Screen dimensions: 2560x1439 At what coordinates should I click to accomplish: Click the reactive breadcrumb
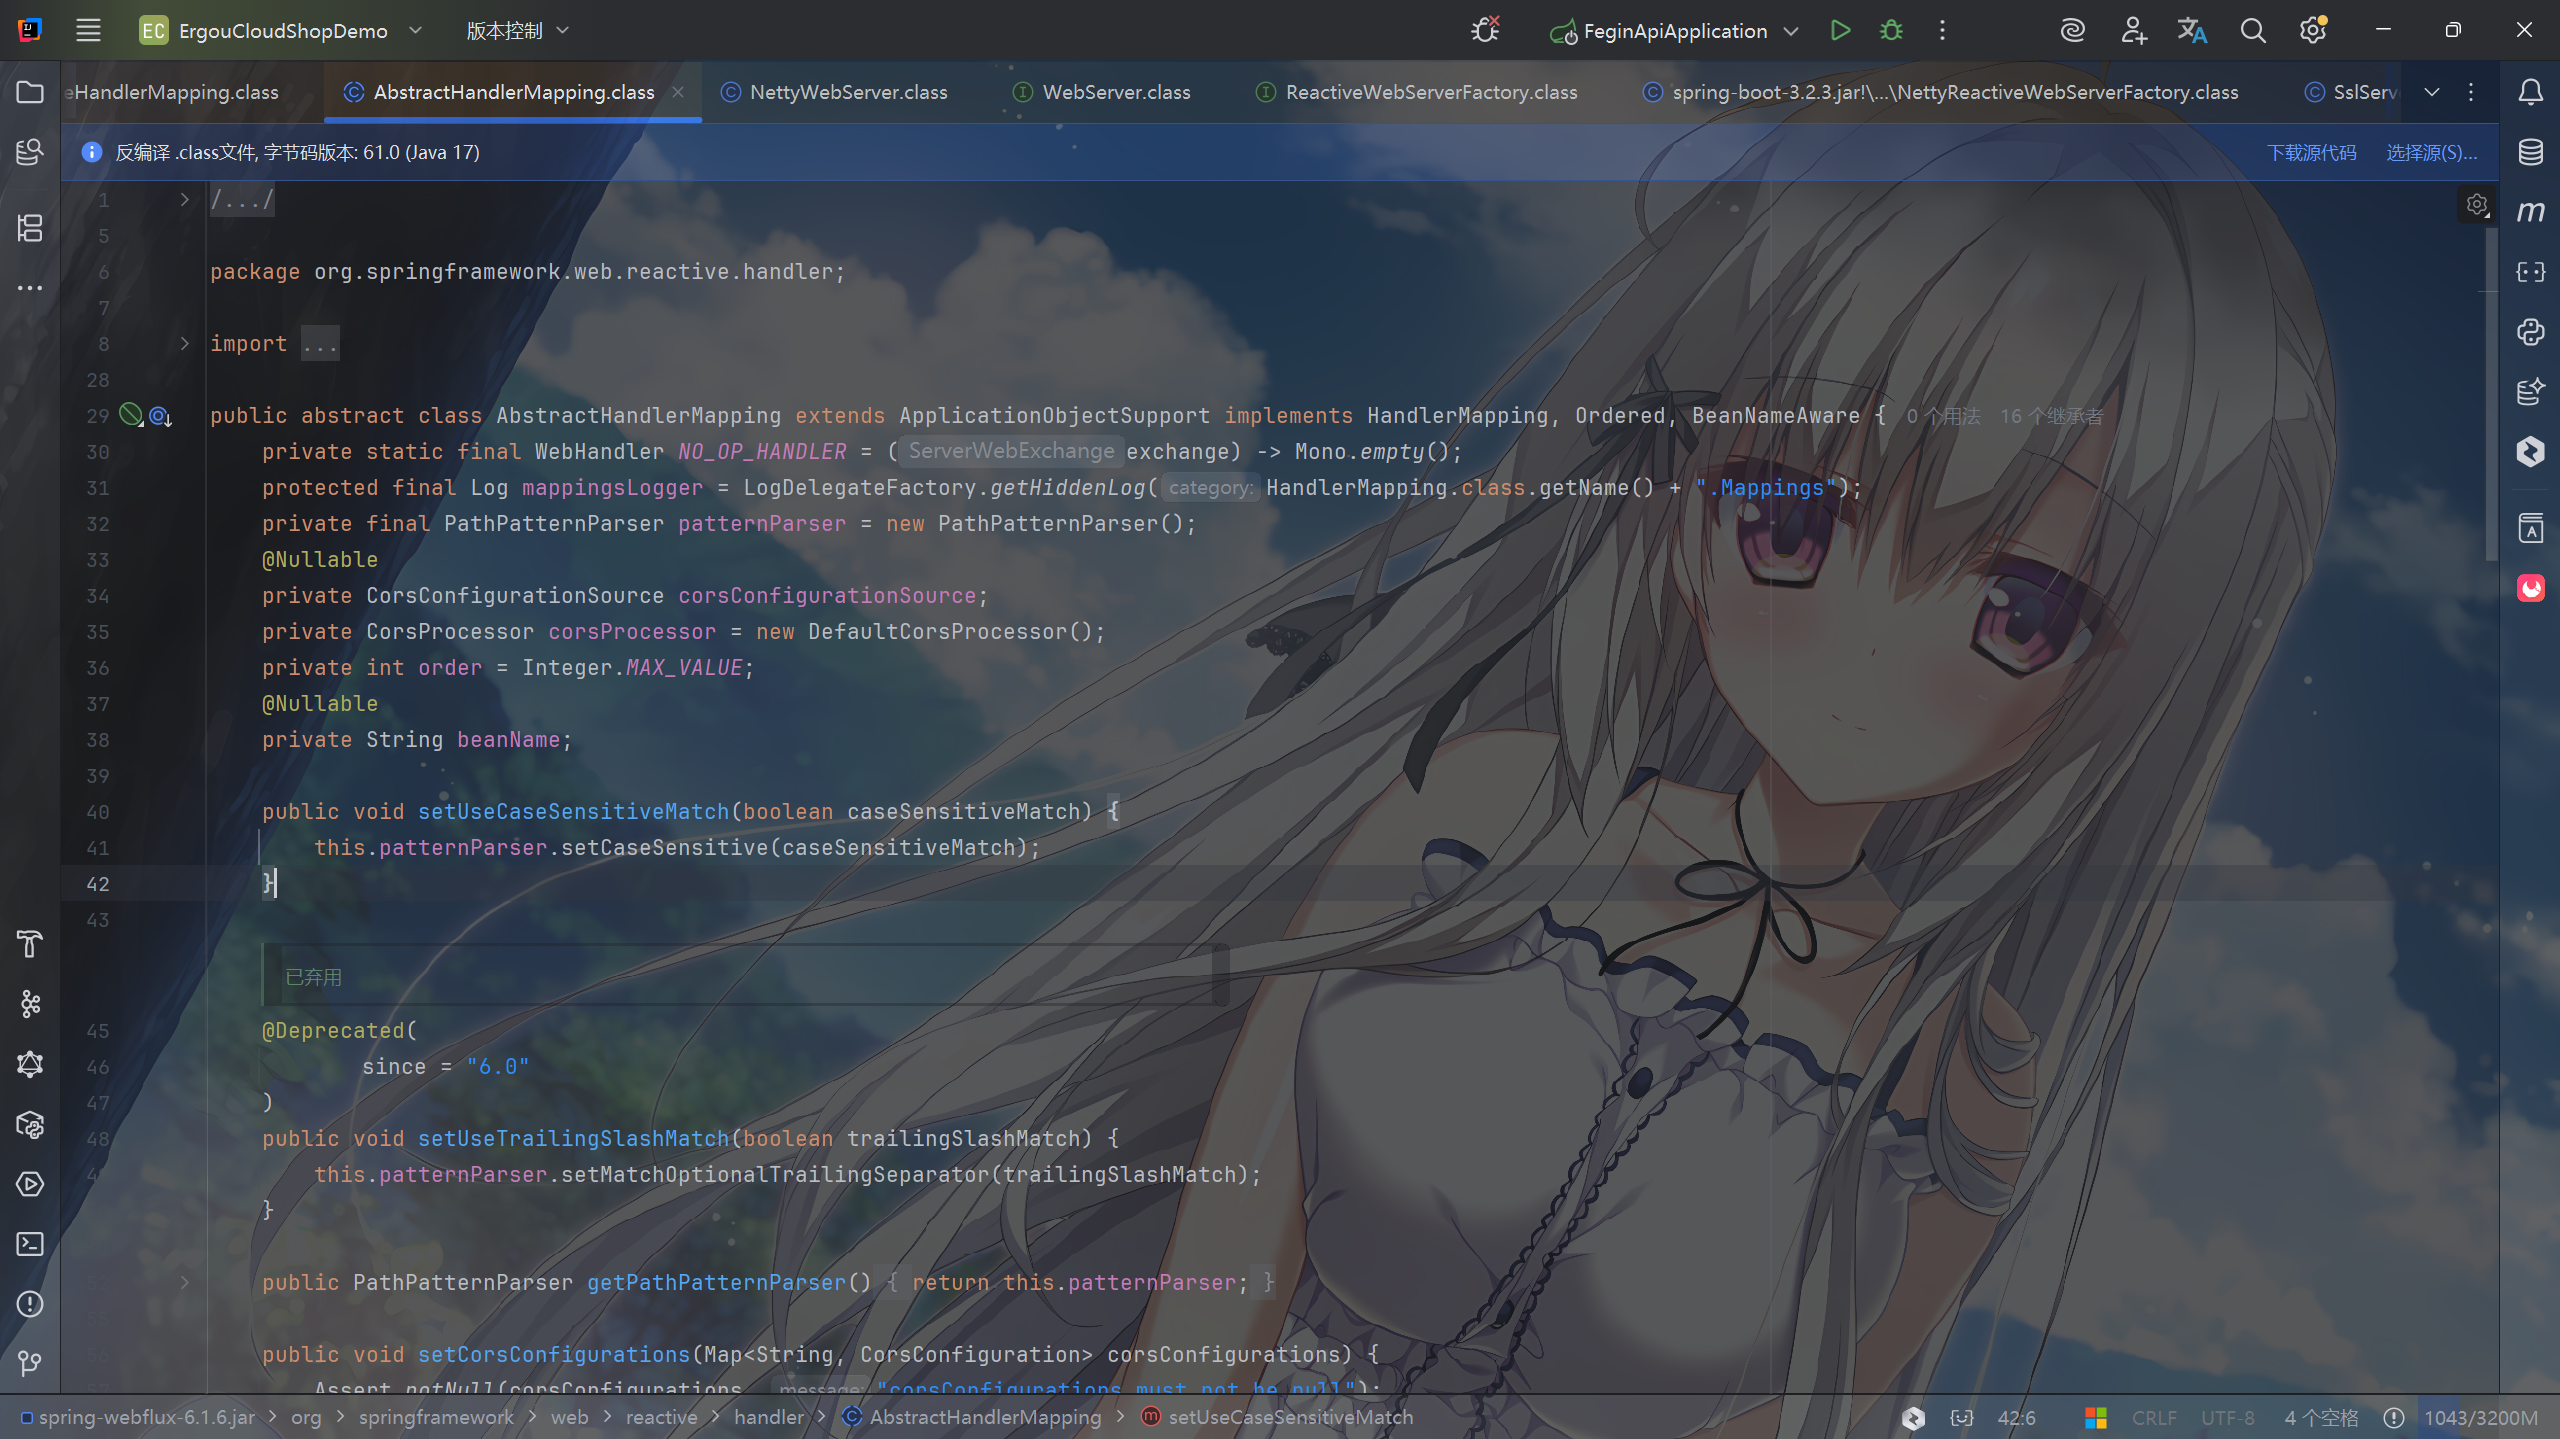coord(662,1418)
